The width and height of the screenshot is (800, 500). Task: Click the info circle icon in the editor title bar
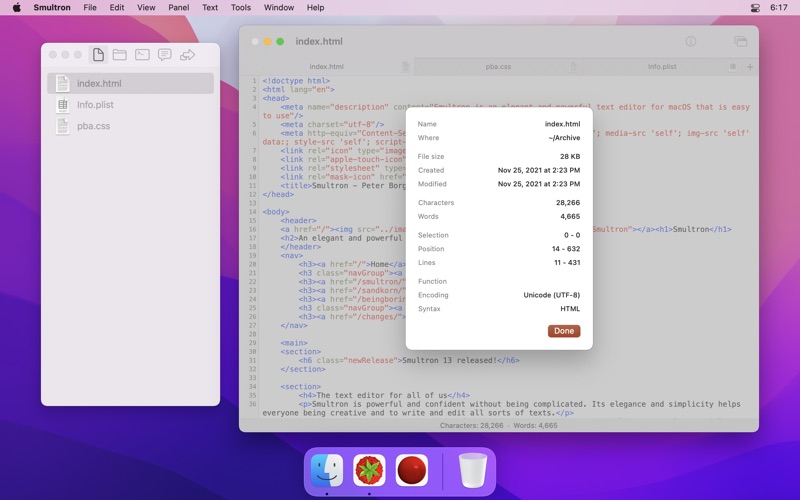[690, 41]
